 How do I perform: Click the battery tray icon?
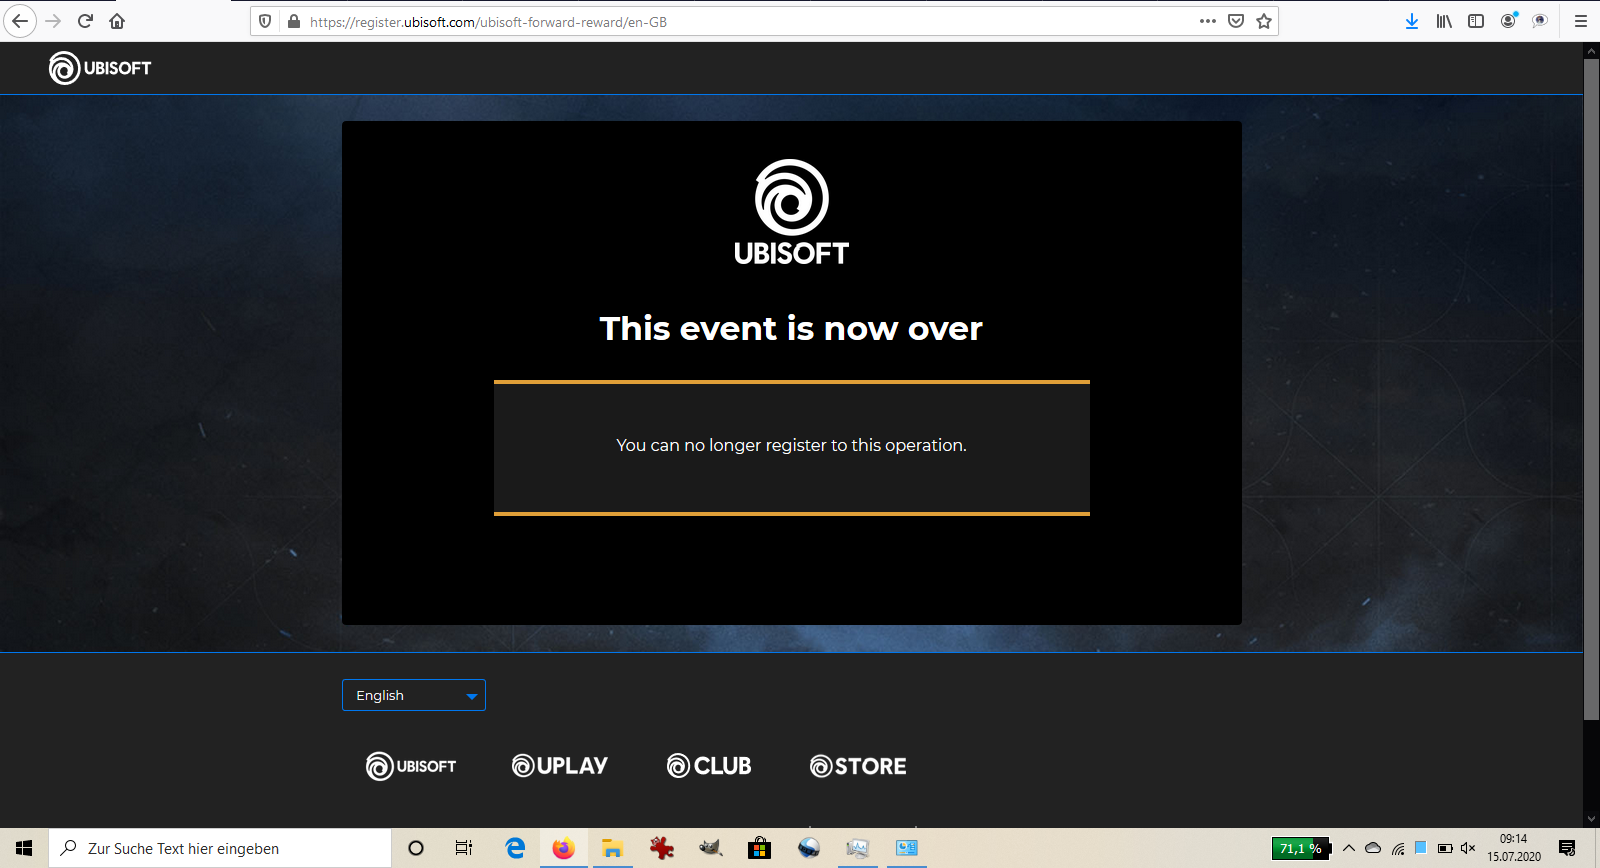(1445, 848)
